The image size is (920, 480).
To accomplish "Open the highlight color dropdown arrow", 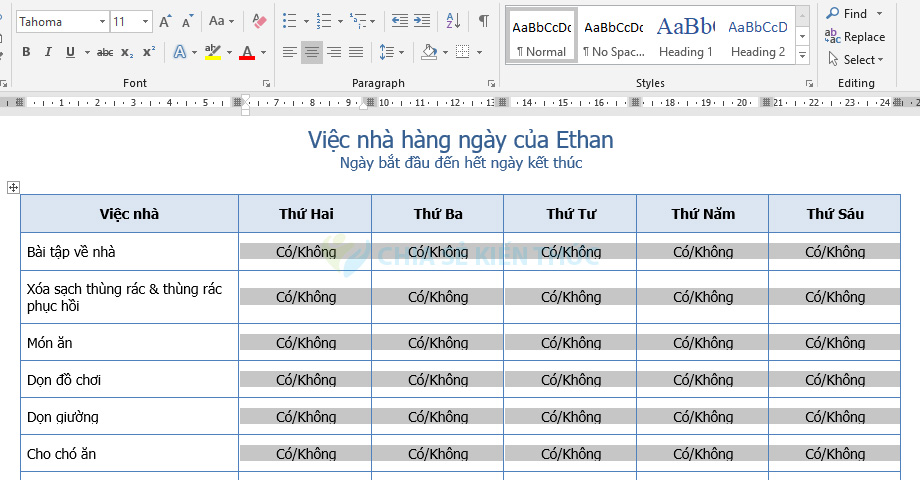I will pyautogui.click(x=229, y=52).
